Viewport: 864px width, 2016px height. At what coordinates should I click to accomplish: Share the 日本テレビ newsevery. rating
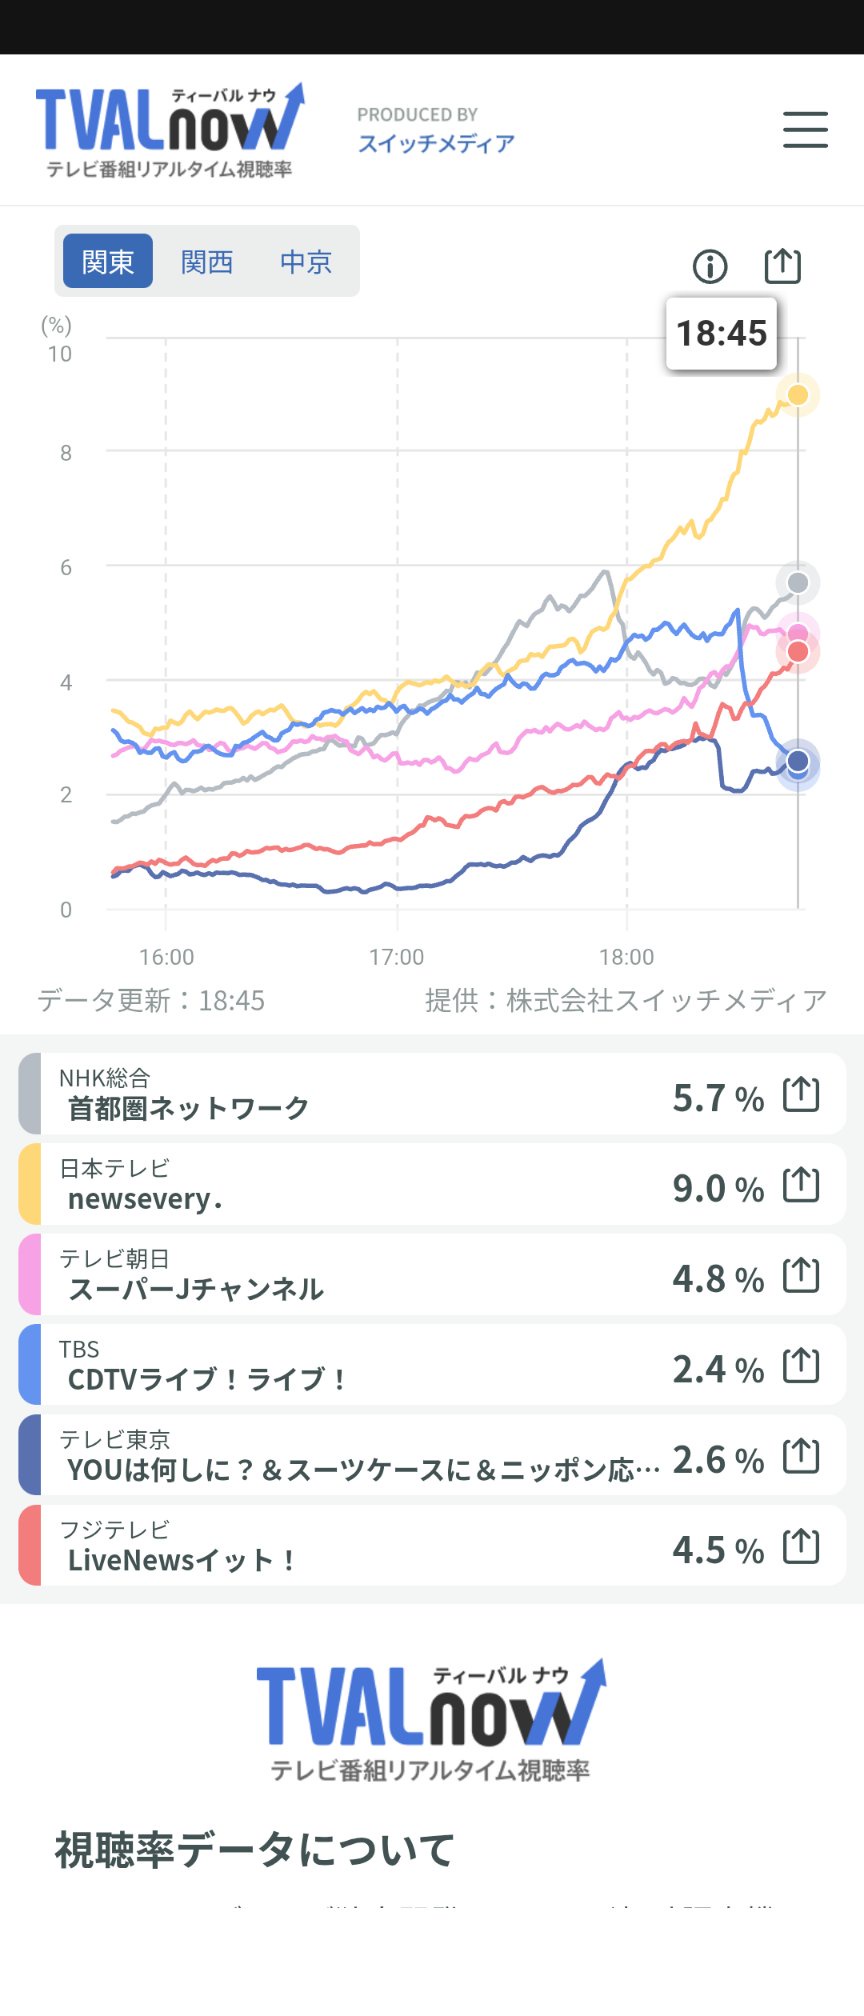[801, 1185]
